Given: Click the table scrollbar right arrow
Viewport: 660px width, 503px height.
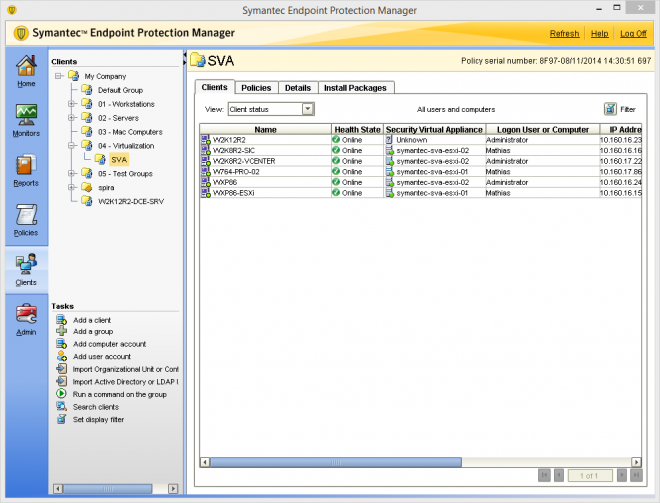Looking at the screenshot, I should click(636, 462).
